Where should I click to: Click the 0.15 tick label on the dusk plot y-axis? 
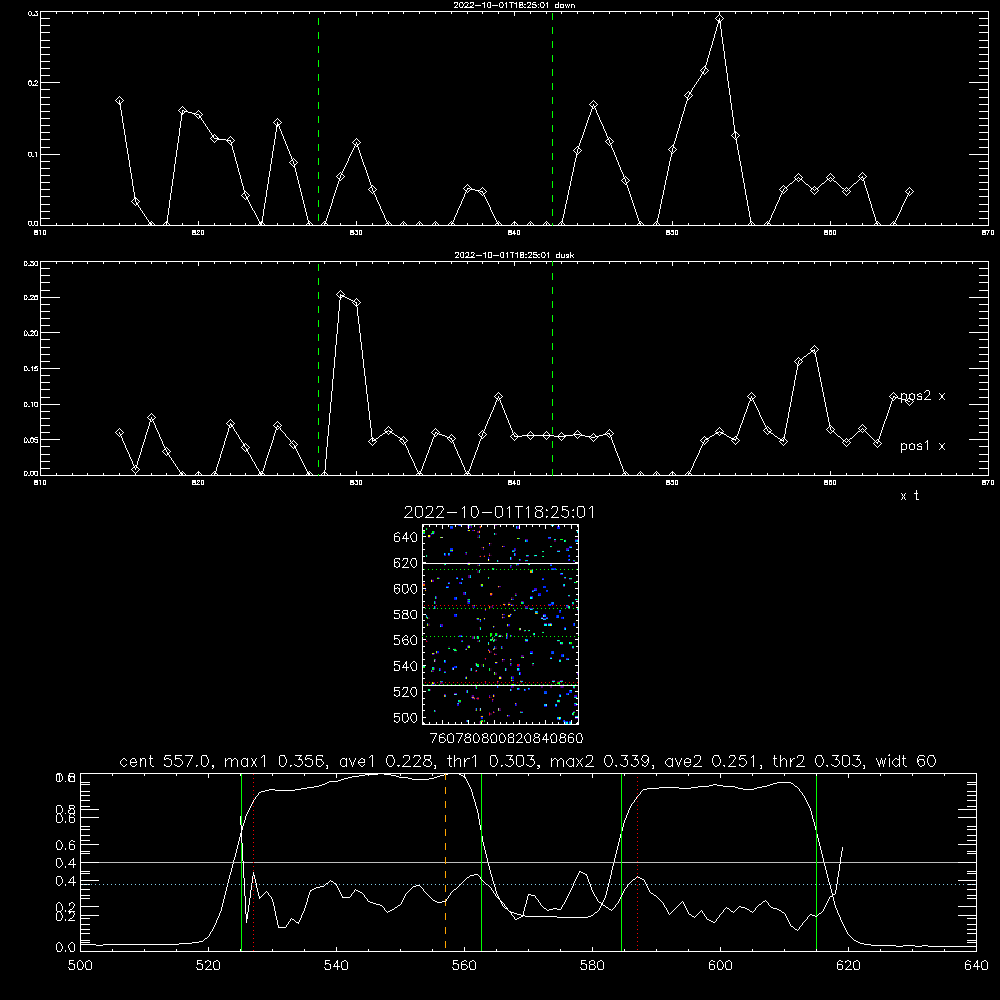click(31, 369)
